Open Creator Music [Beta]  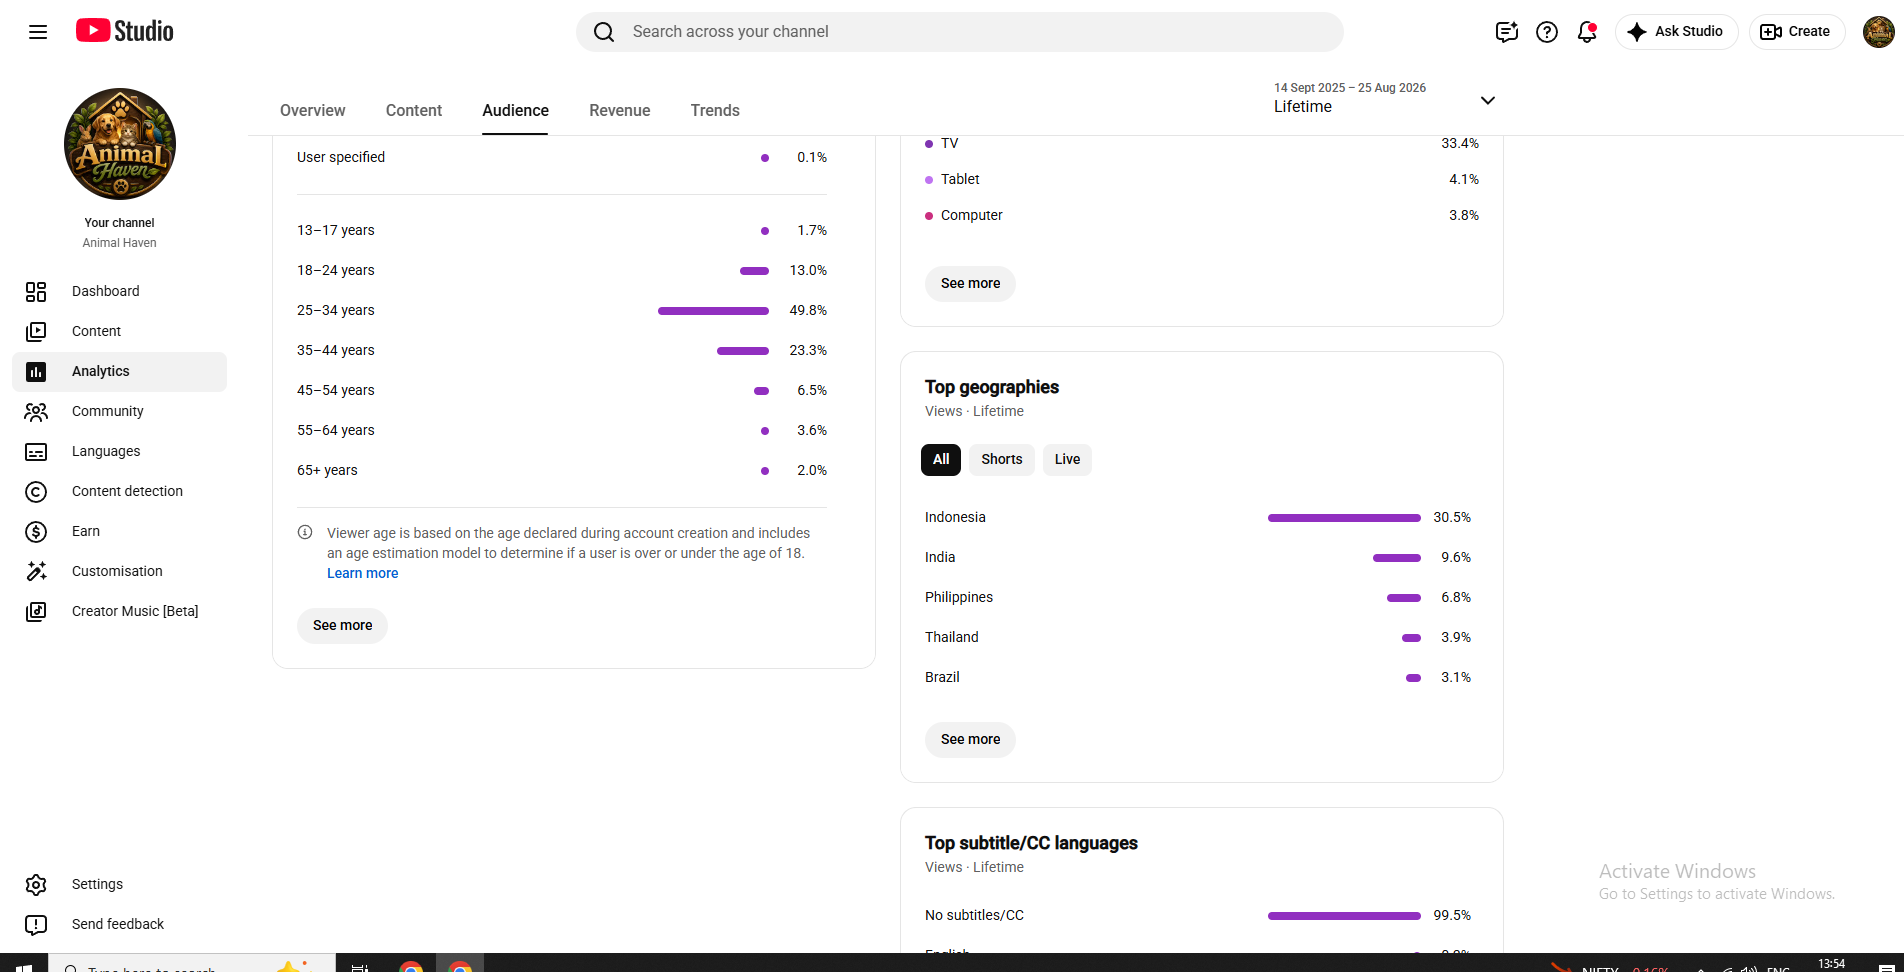point(120,611)
